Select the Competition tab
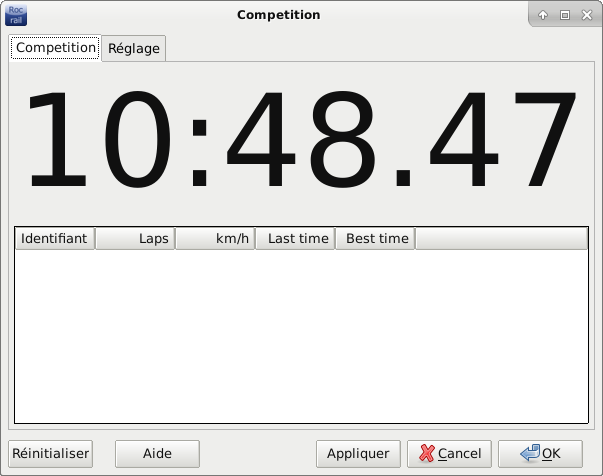The width and height of the screenshot is (603, 476). (x=56, y=47)
